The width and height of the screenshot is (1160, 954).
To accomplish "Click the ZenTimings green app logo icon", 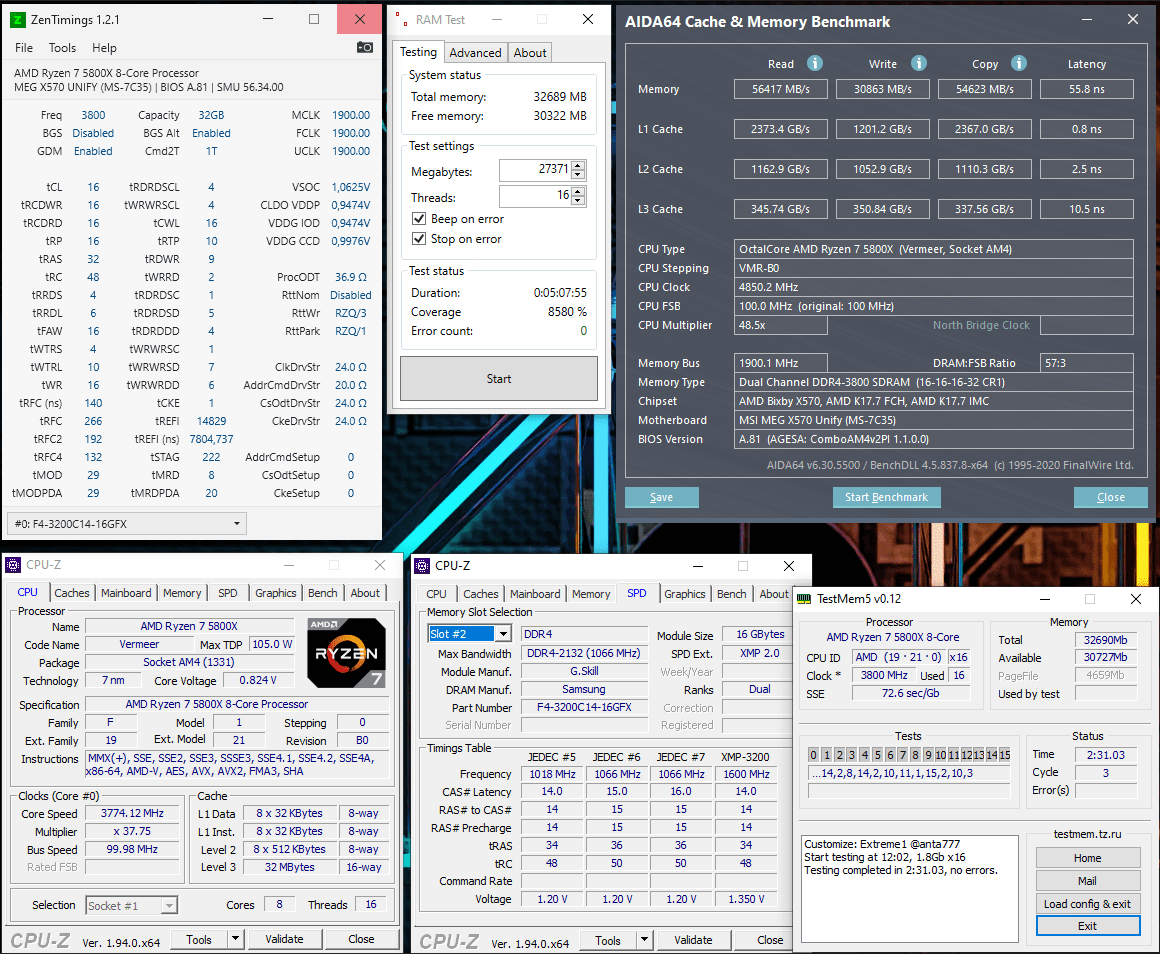I will point(17,20).
